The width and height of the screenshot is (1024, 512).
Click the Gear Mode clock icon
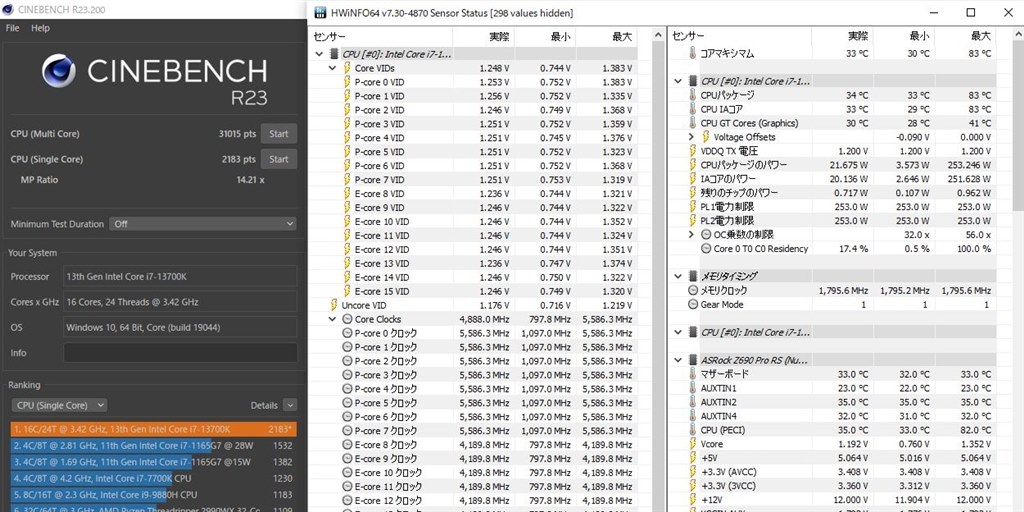692,304
